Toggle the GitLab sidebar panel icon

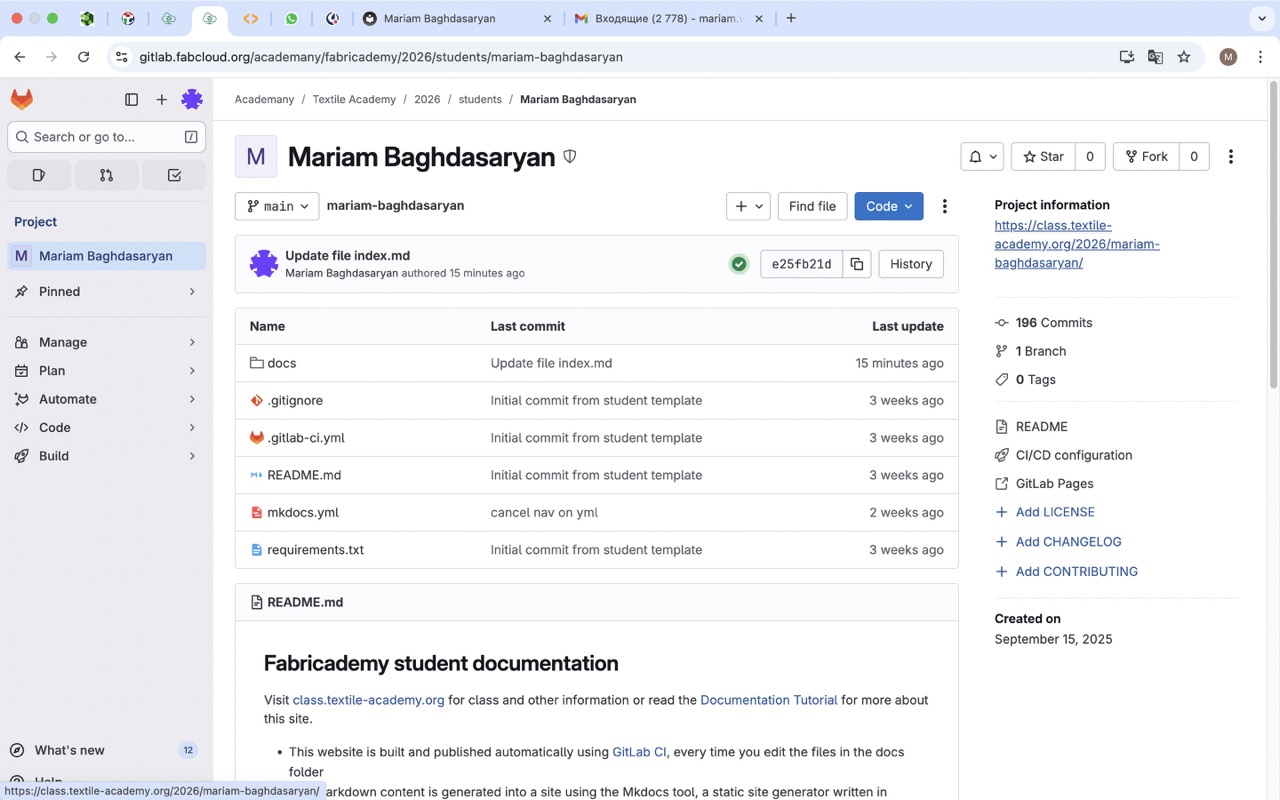131,99
